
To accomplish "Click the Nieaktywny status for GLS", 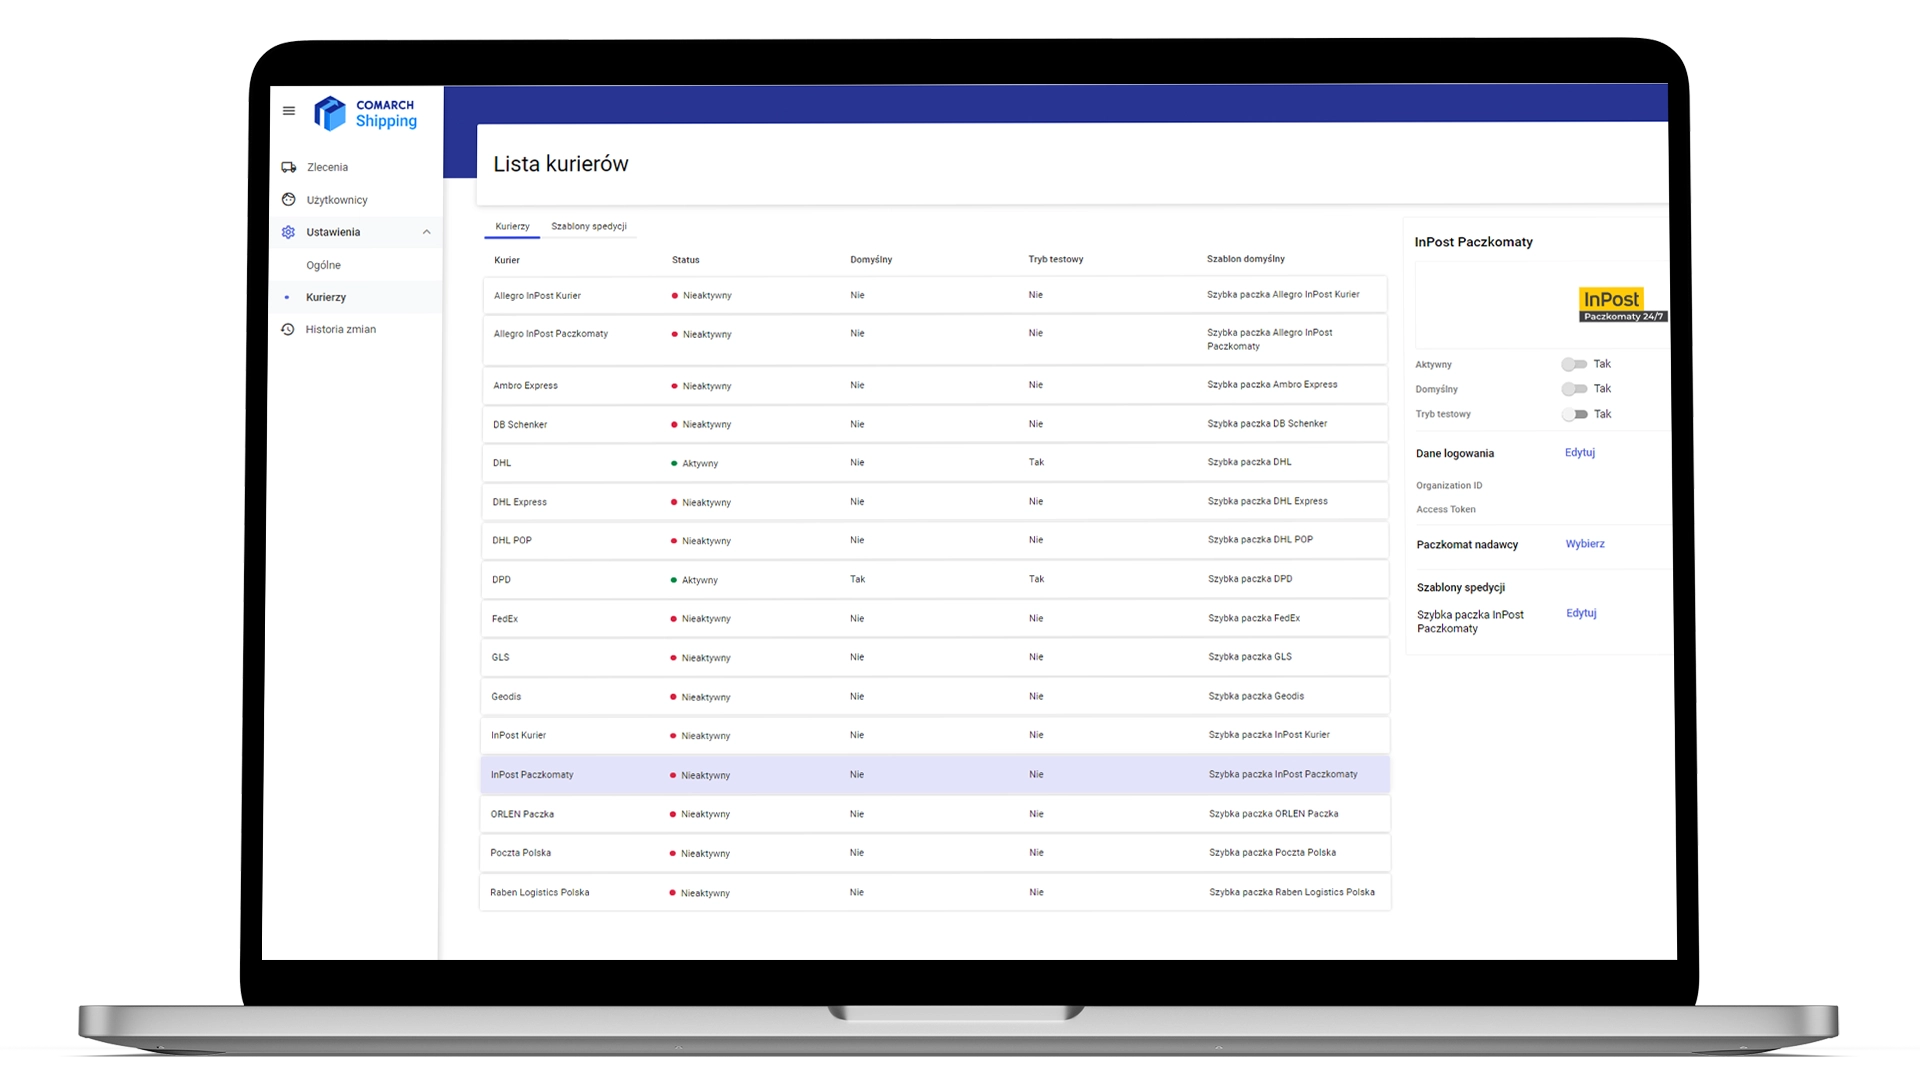I will (701, 658).
